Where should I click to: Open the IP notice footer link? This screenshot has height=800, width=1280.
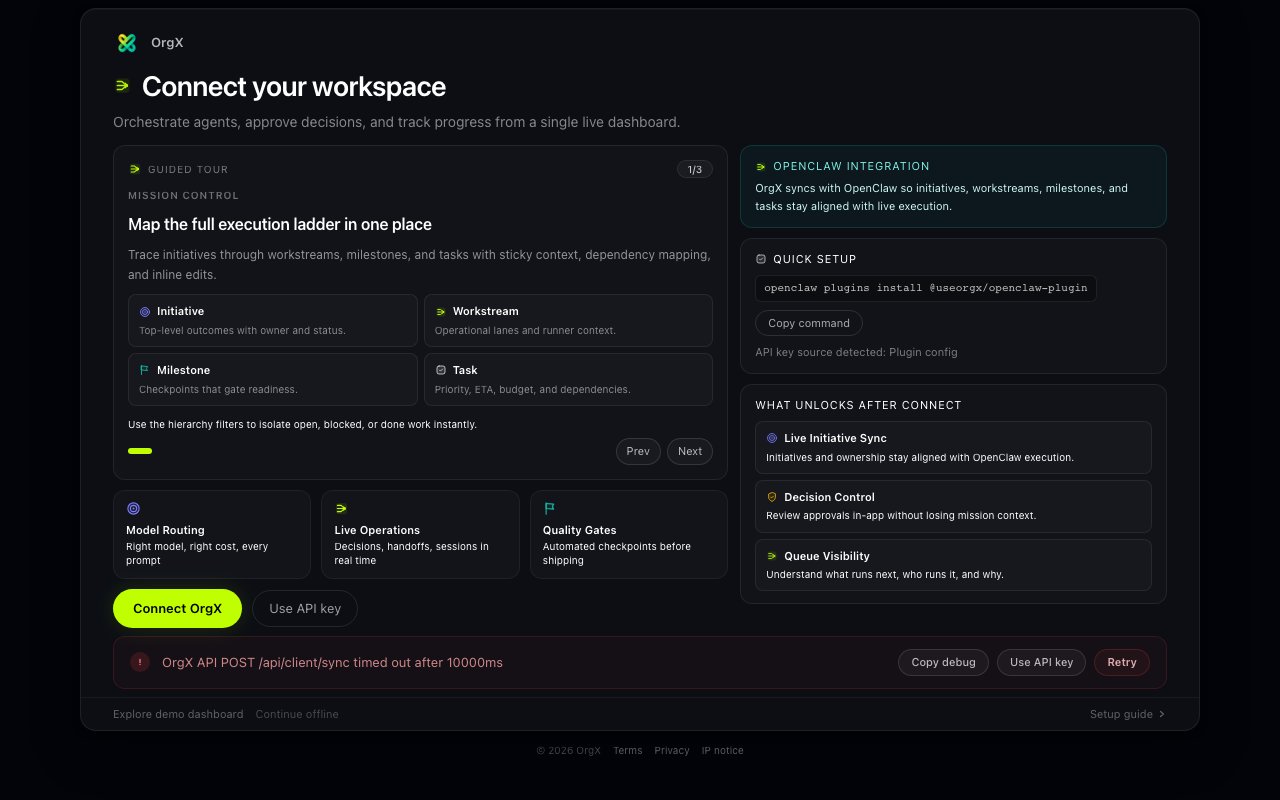[723, 750]
